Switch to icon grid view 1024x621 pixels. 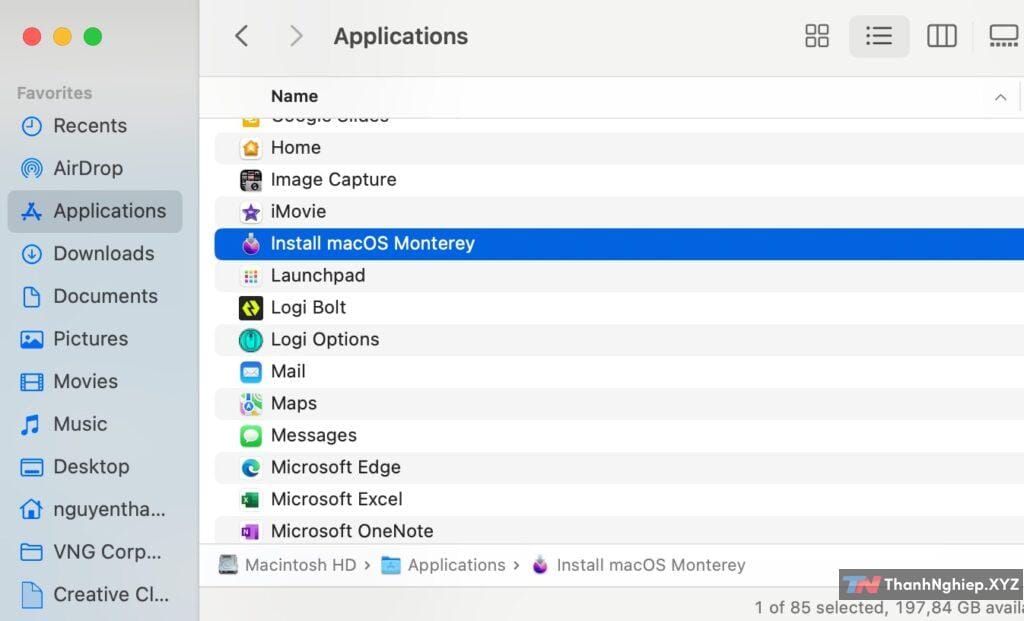(x=816, y=36)
